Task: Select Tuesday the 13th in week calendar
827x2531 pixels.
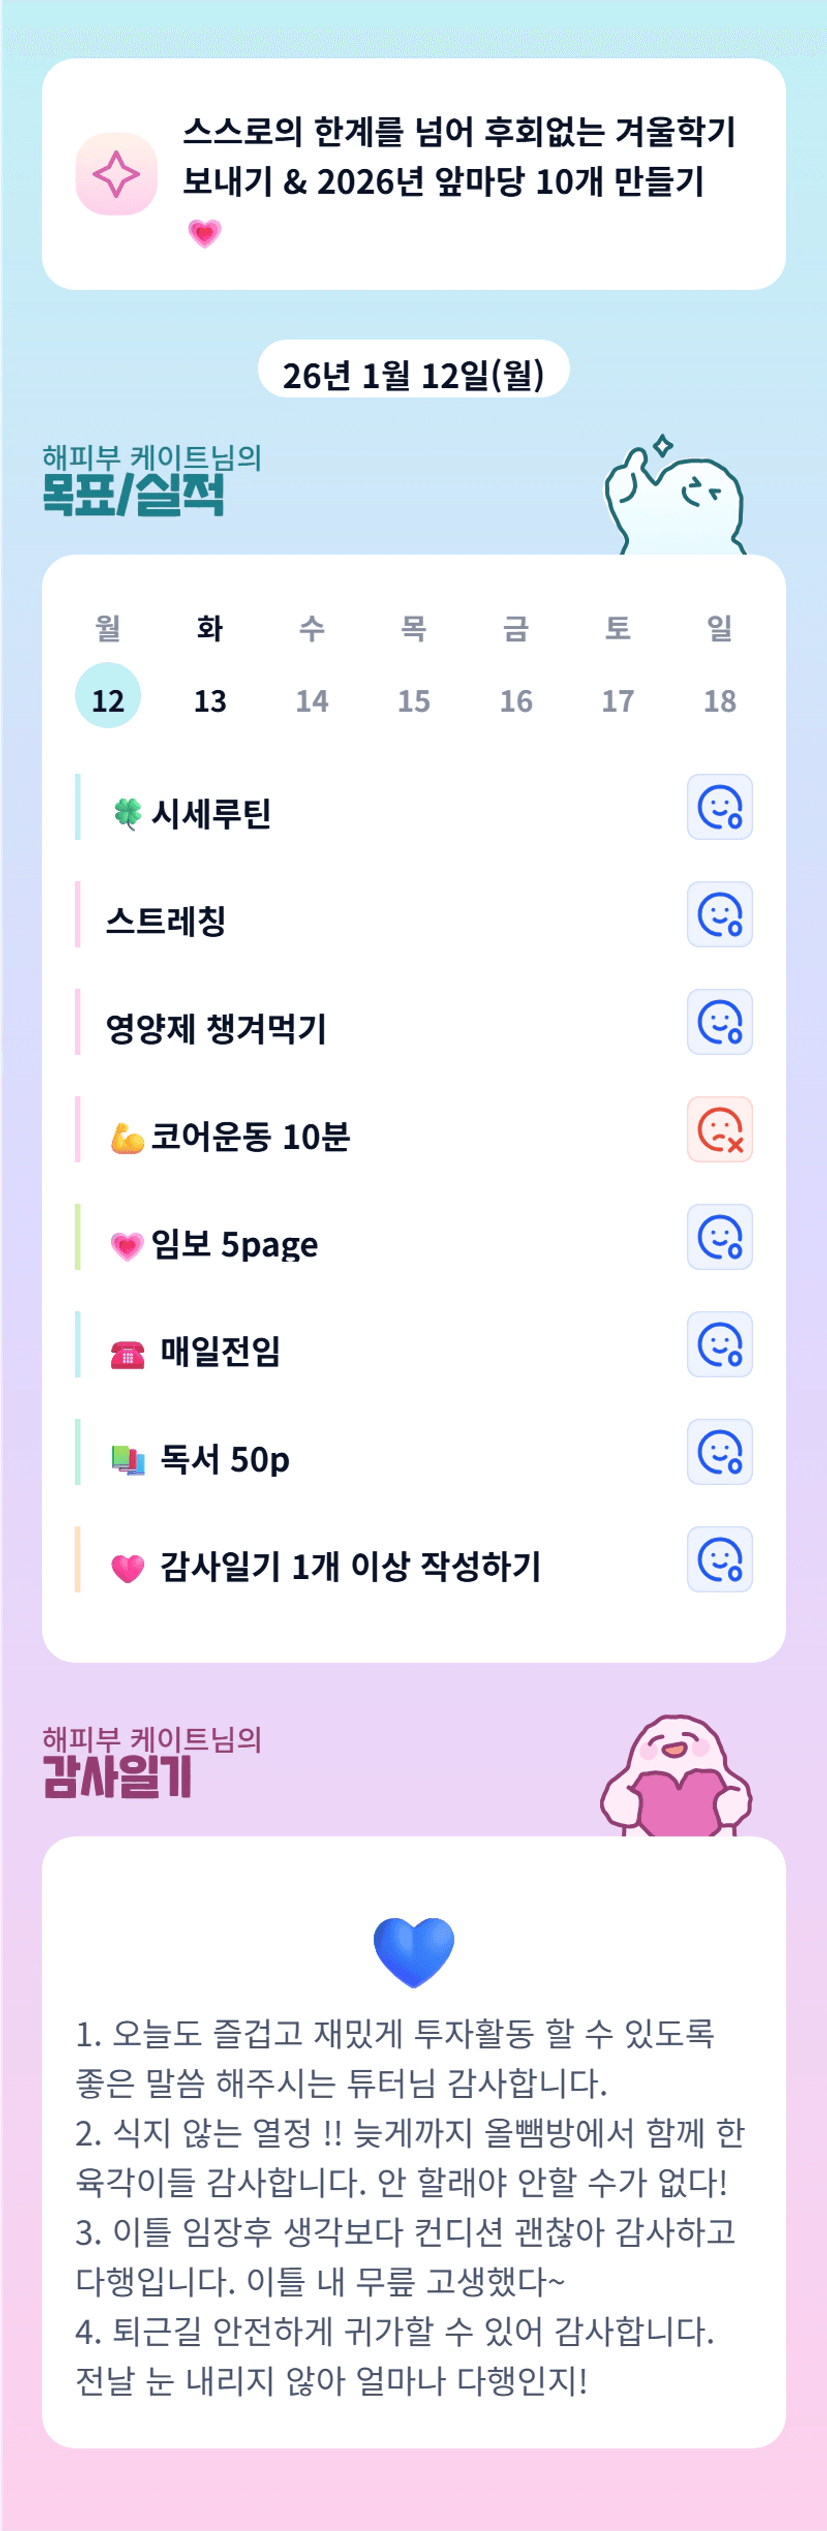Action: point(210,700)
